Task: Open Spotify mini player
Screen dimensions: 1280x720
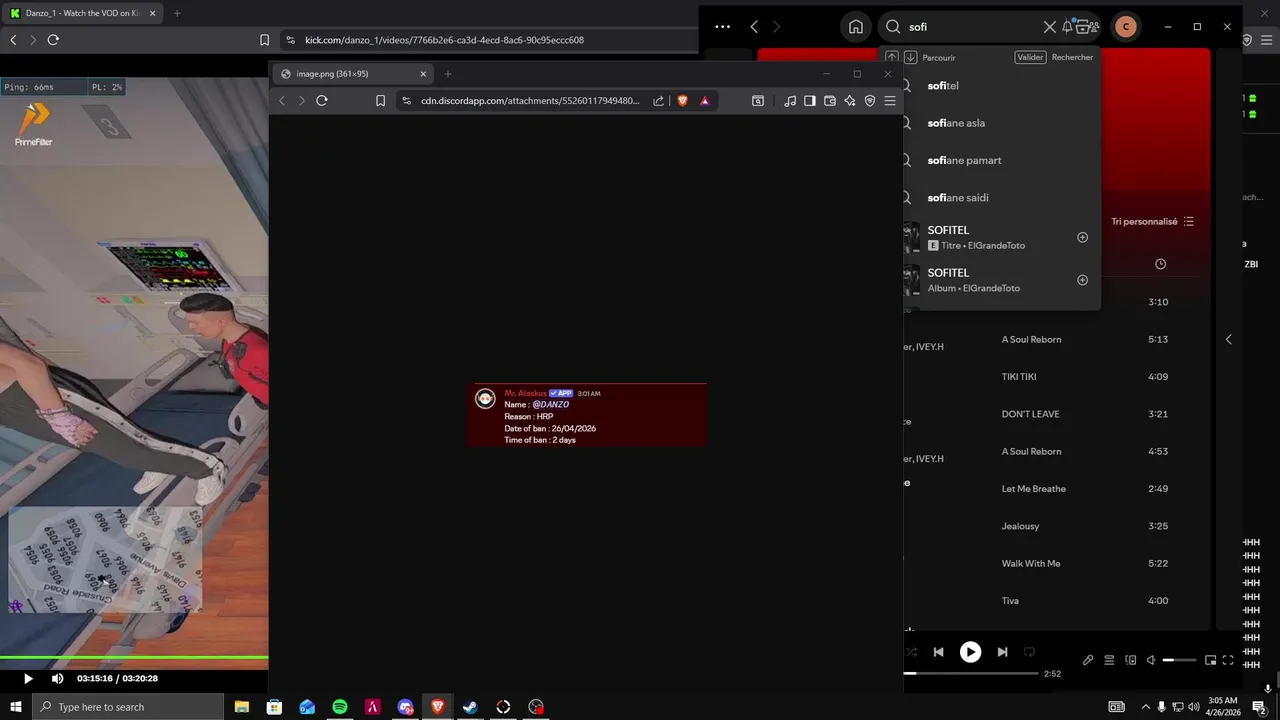Action: (1210, 660)
